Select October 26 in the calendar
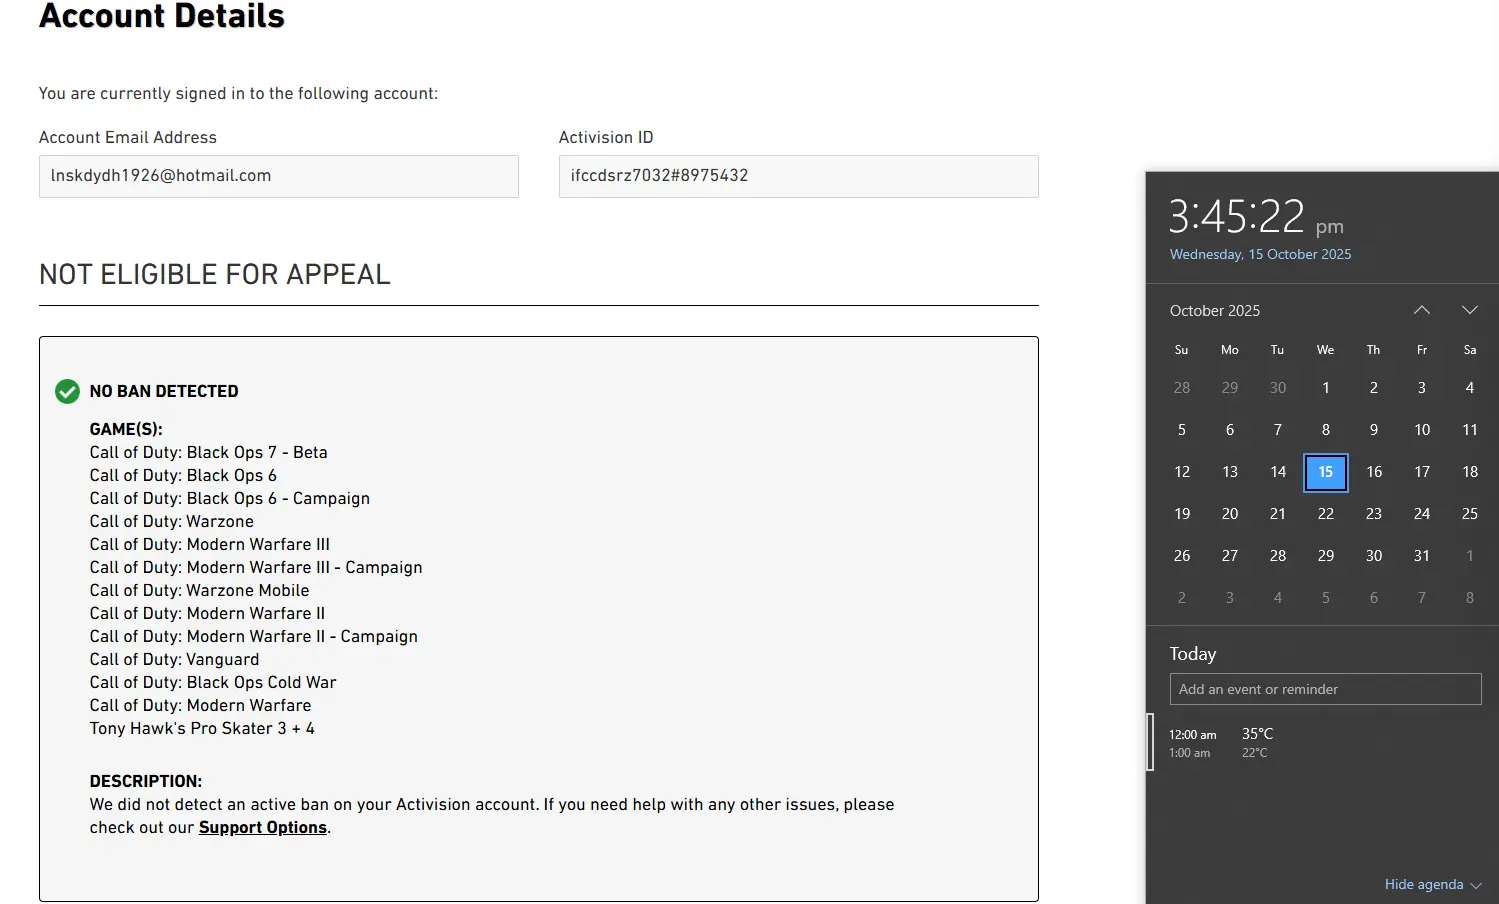 pyautogui.click(x=1182, y=556)
